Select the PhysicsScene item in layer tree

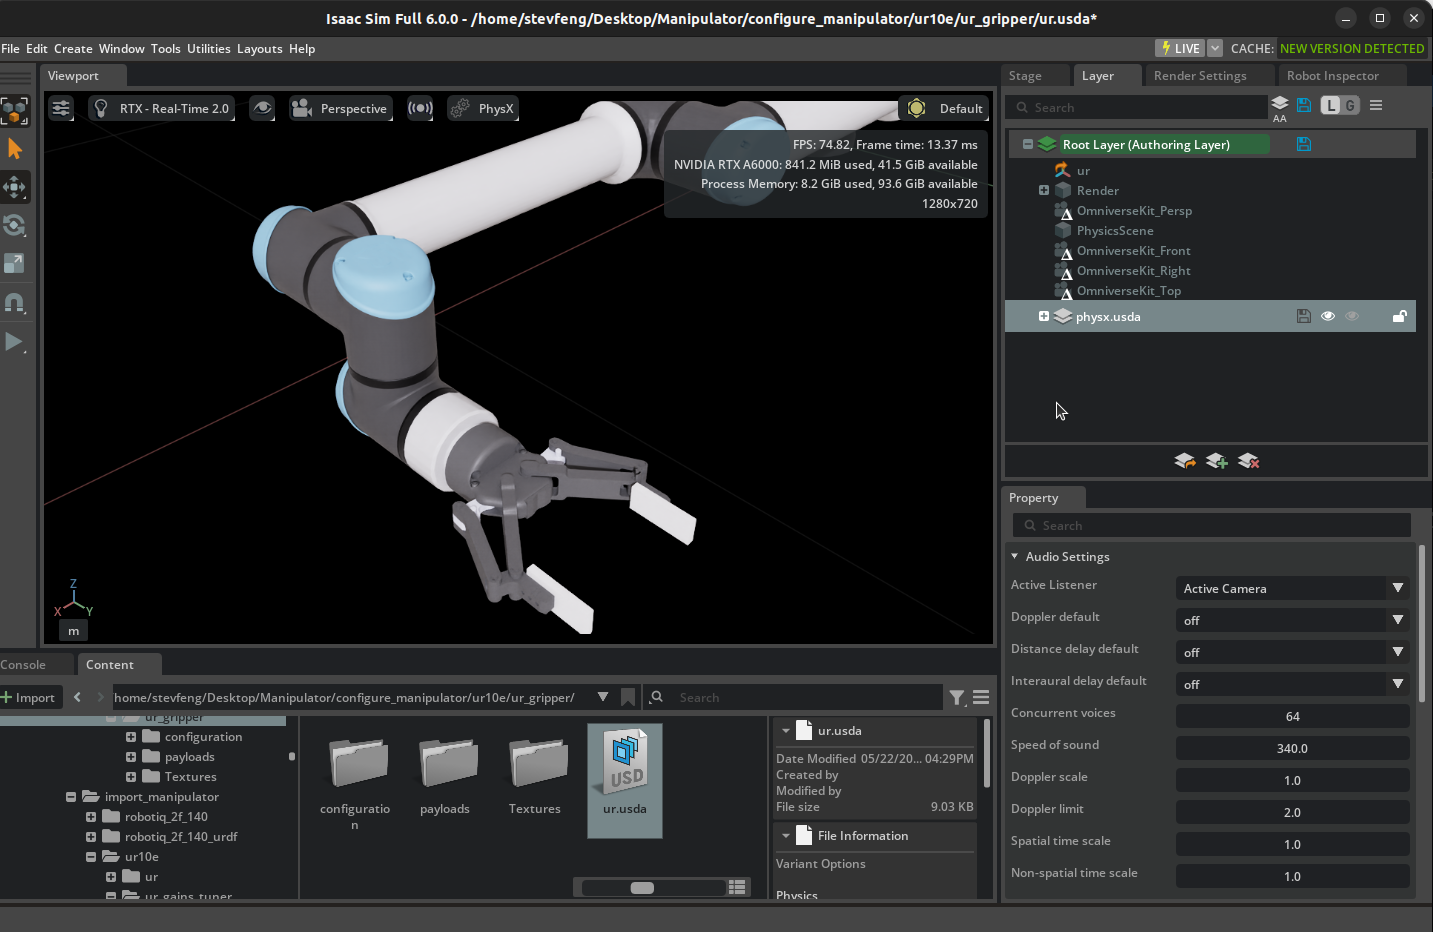[x=1114, y=230]
